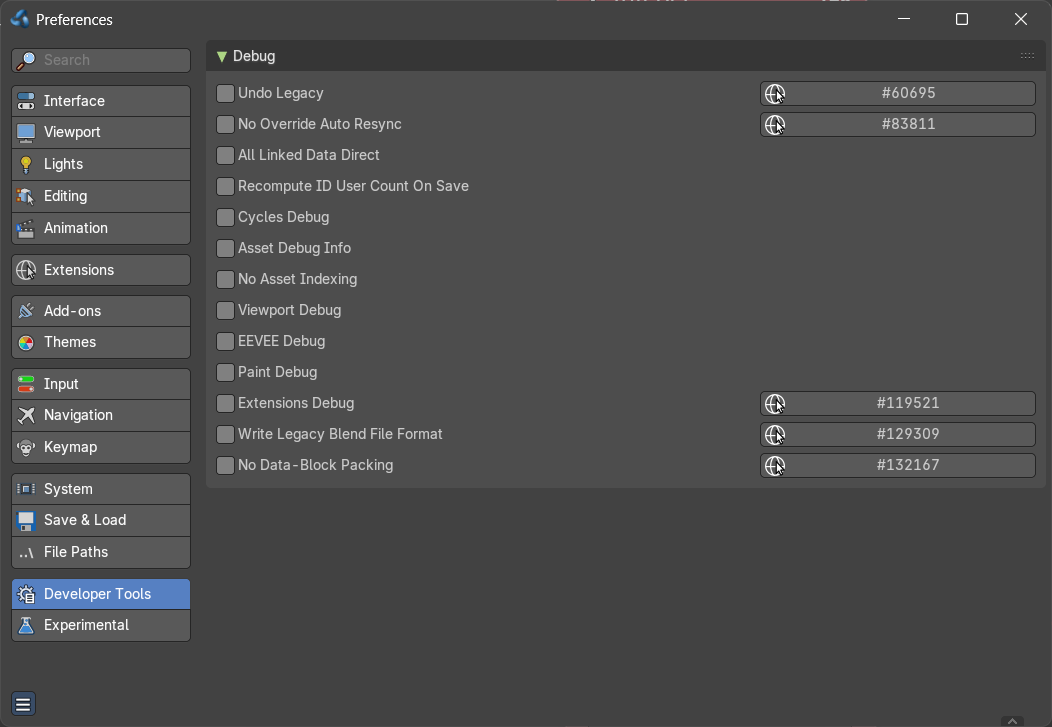Image resolution: width=1052 pixels, height=727 pixels.
Task: Click the Extensions globe icon in sidebar
Action: [x=26, y=270]
